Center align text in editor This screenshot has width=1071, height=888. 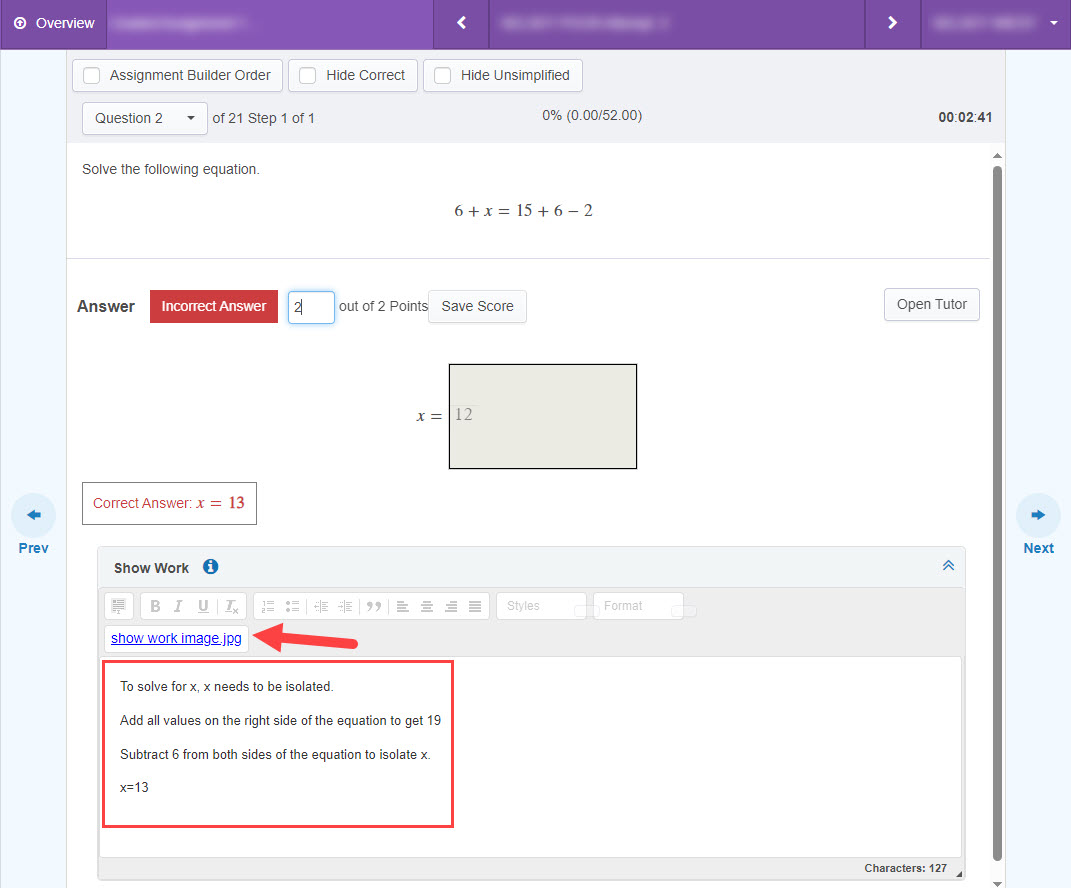(427, 606)
